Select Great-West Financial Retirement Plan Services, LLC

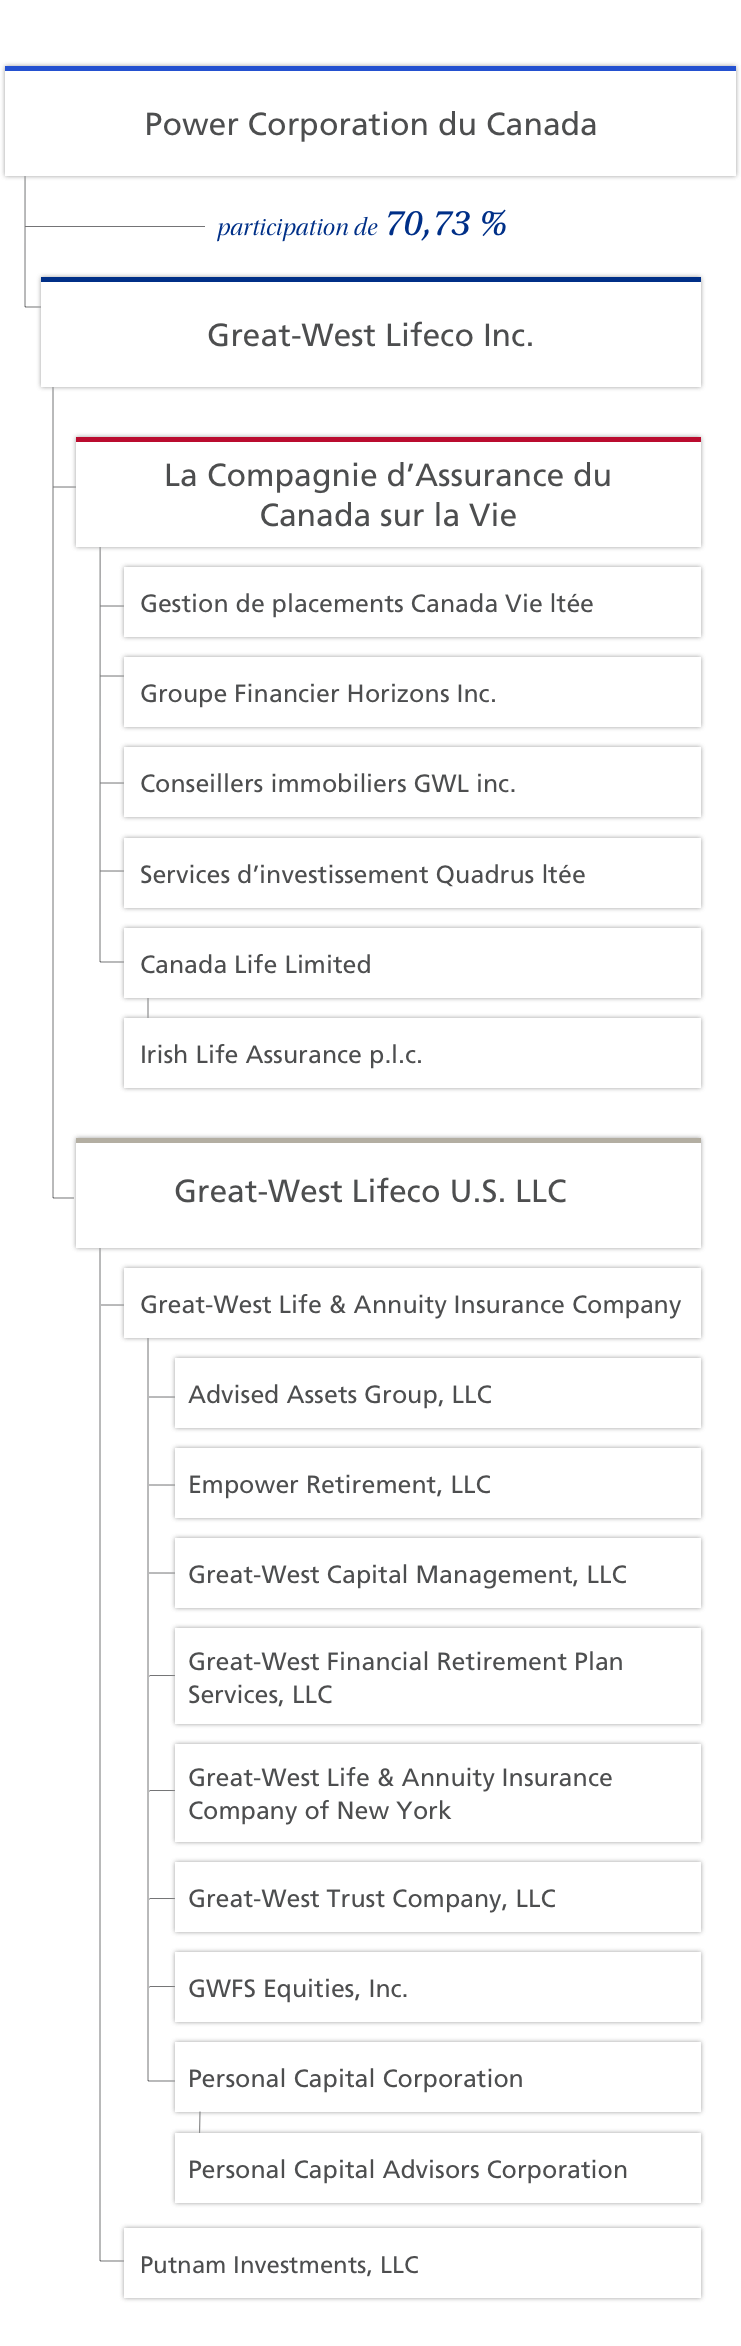[x=438, y=1677]
